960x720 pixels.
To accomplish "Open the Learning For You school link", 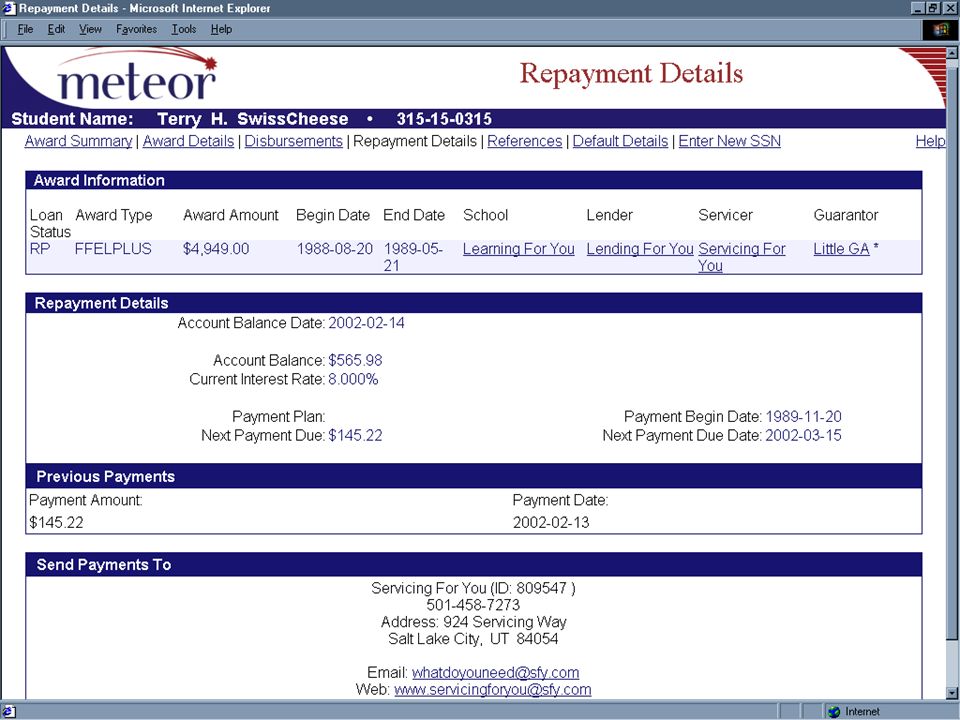I will tap(519, 249).
